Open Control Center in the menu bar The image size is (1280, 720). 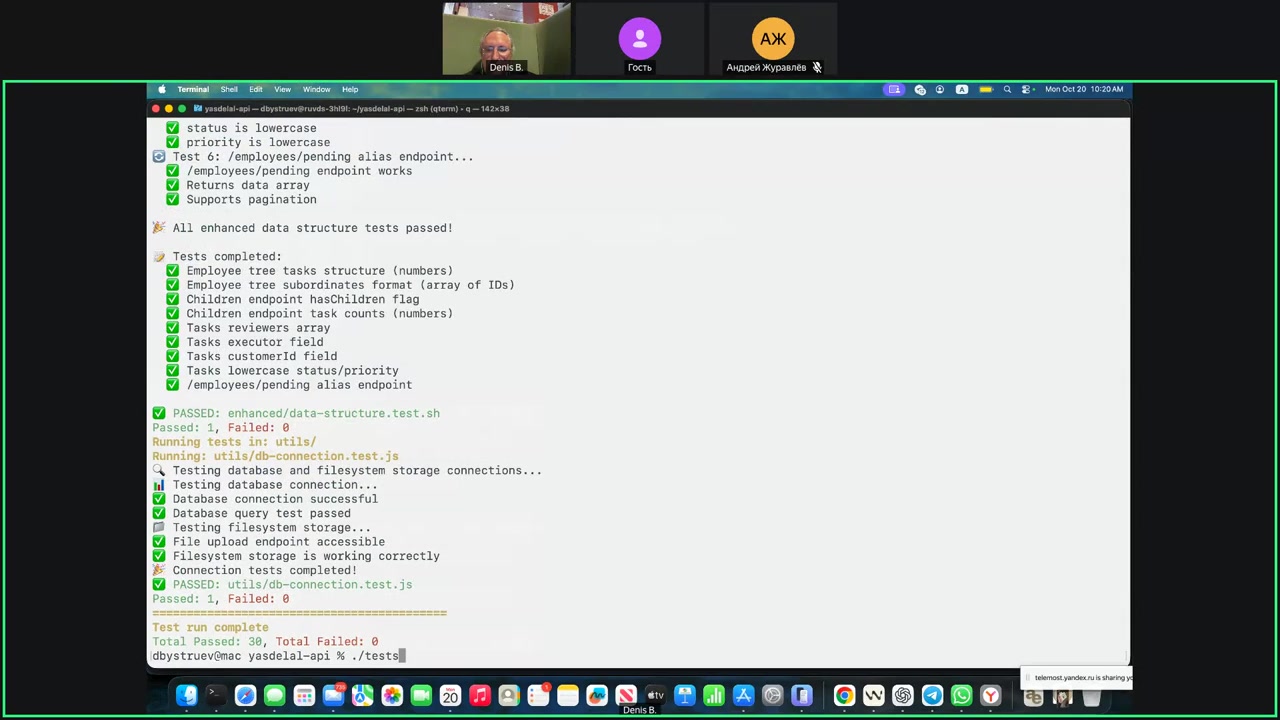pos(1026,90)
